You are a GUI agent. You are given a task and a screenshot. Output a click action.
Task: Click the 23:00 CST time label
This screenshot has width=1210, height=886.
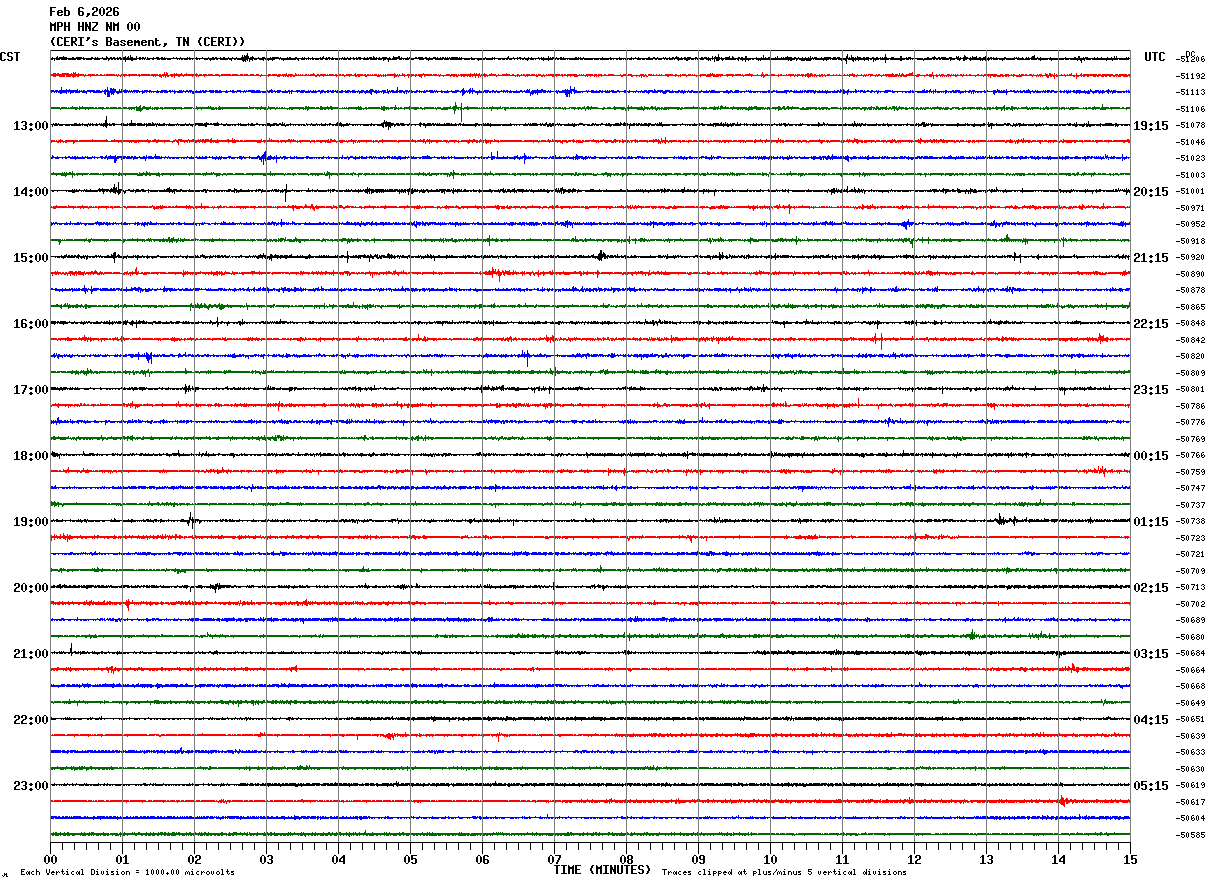point(30,786)
